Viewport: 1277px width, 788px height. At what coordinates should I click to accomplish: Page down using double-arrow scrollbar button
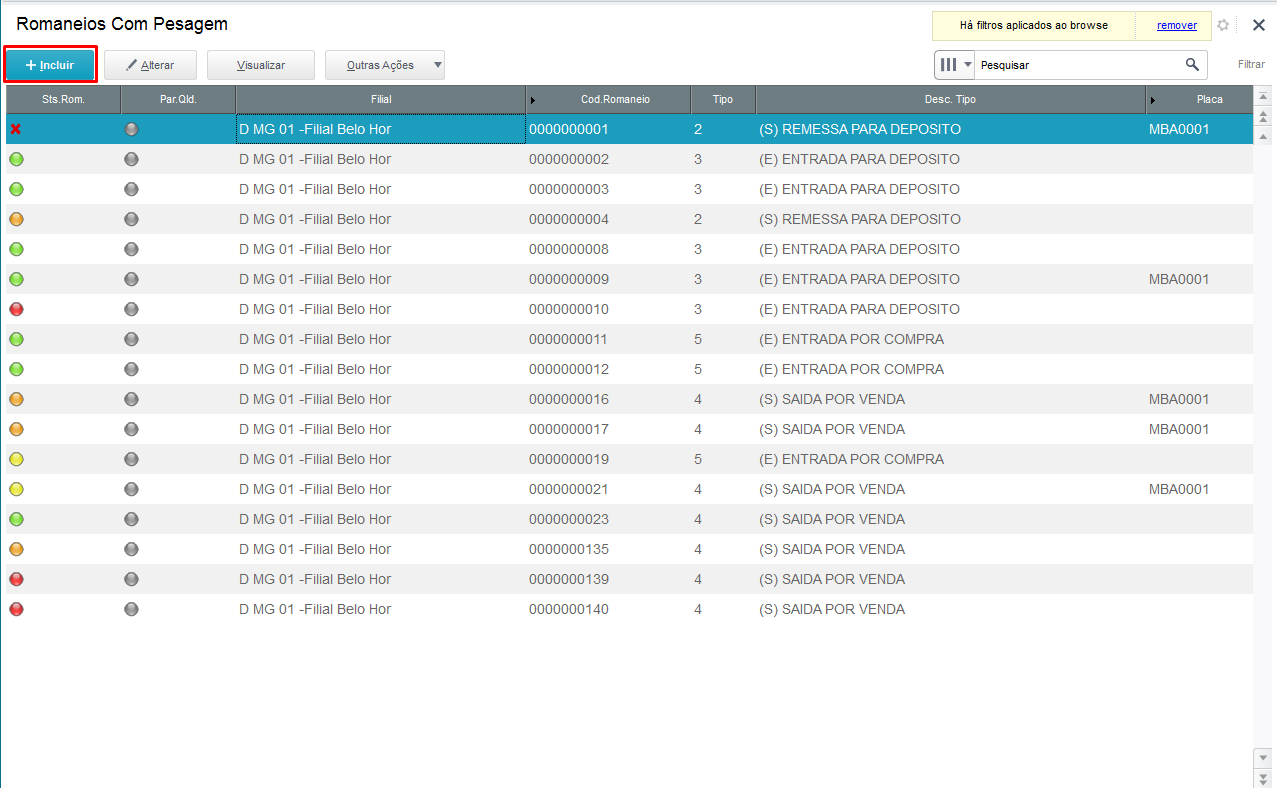pyautogui.click(x=1263, y=777)
